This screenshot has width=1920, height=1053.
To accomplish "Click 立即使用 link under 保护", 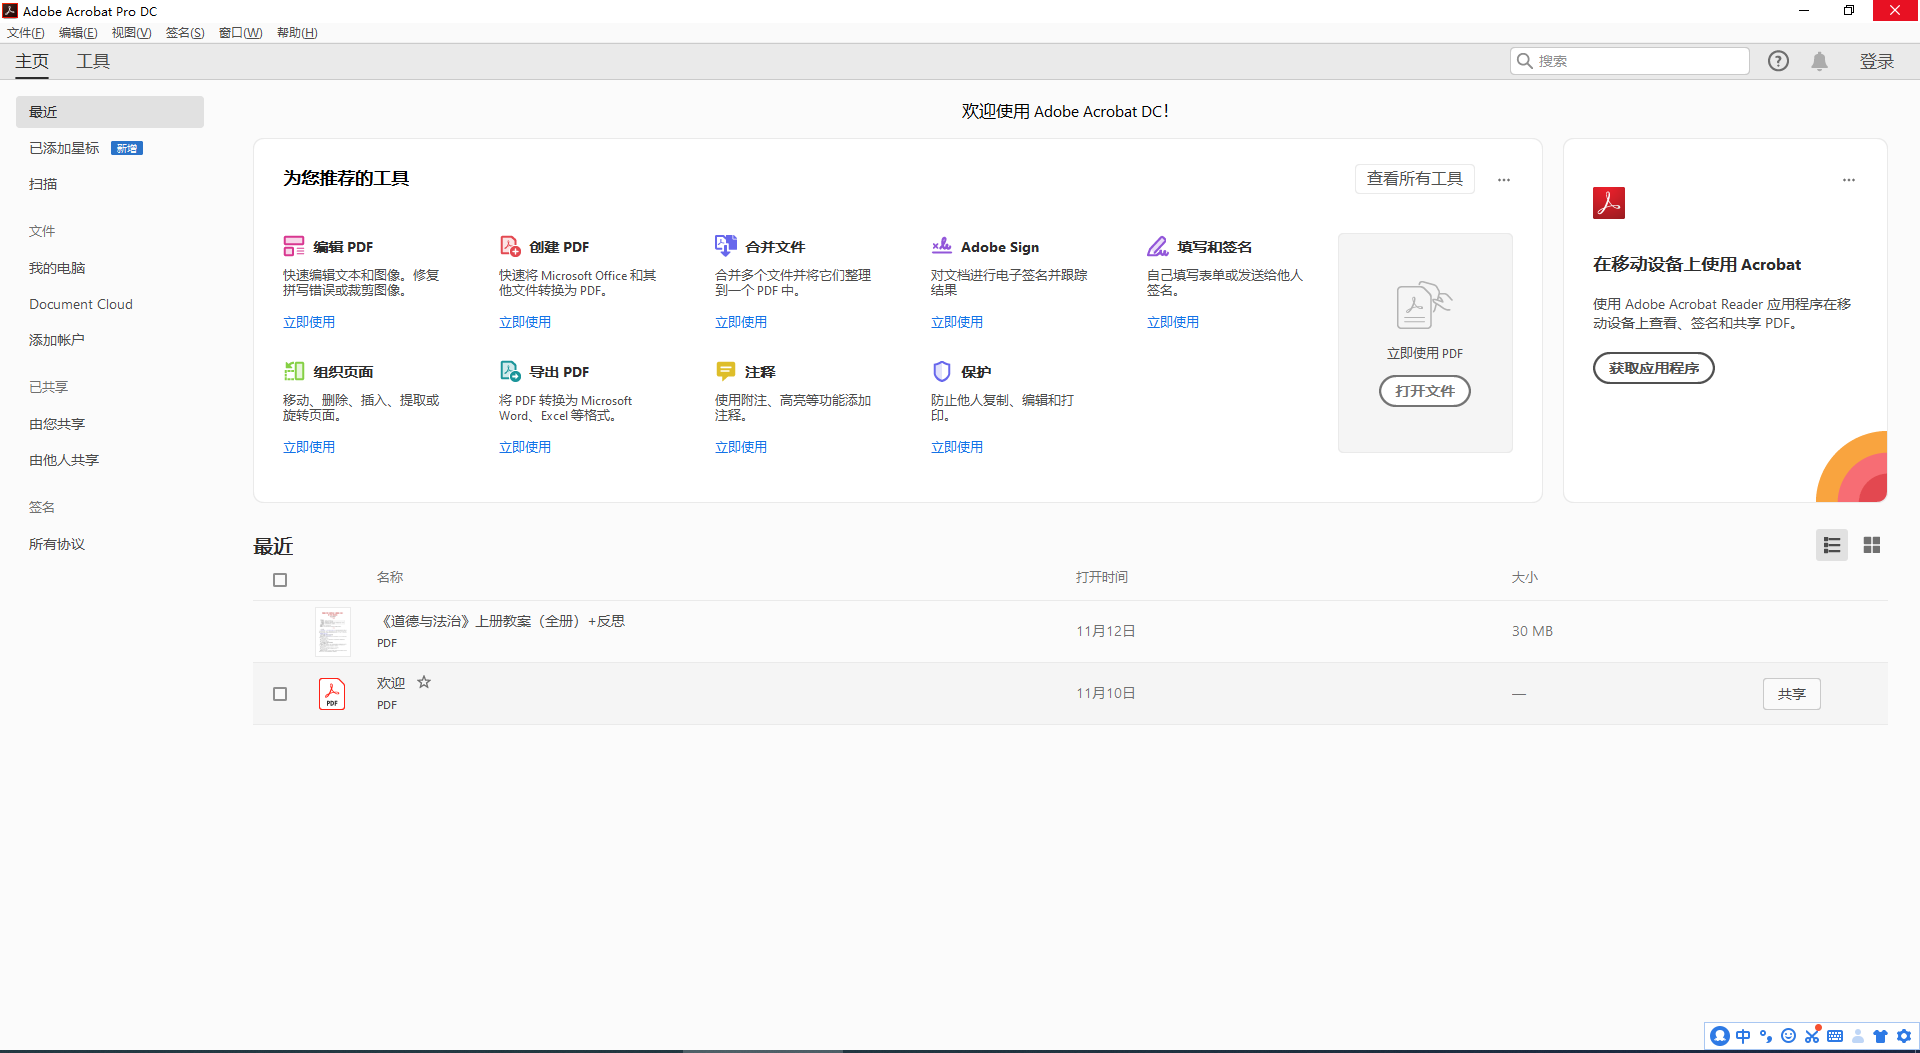I will pyautogui.click(x=957, y=447).
